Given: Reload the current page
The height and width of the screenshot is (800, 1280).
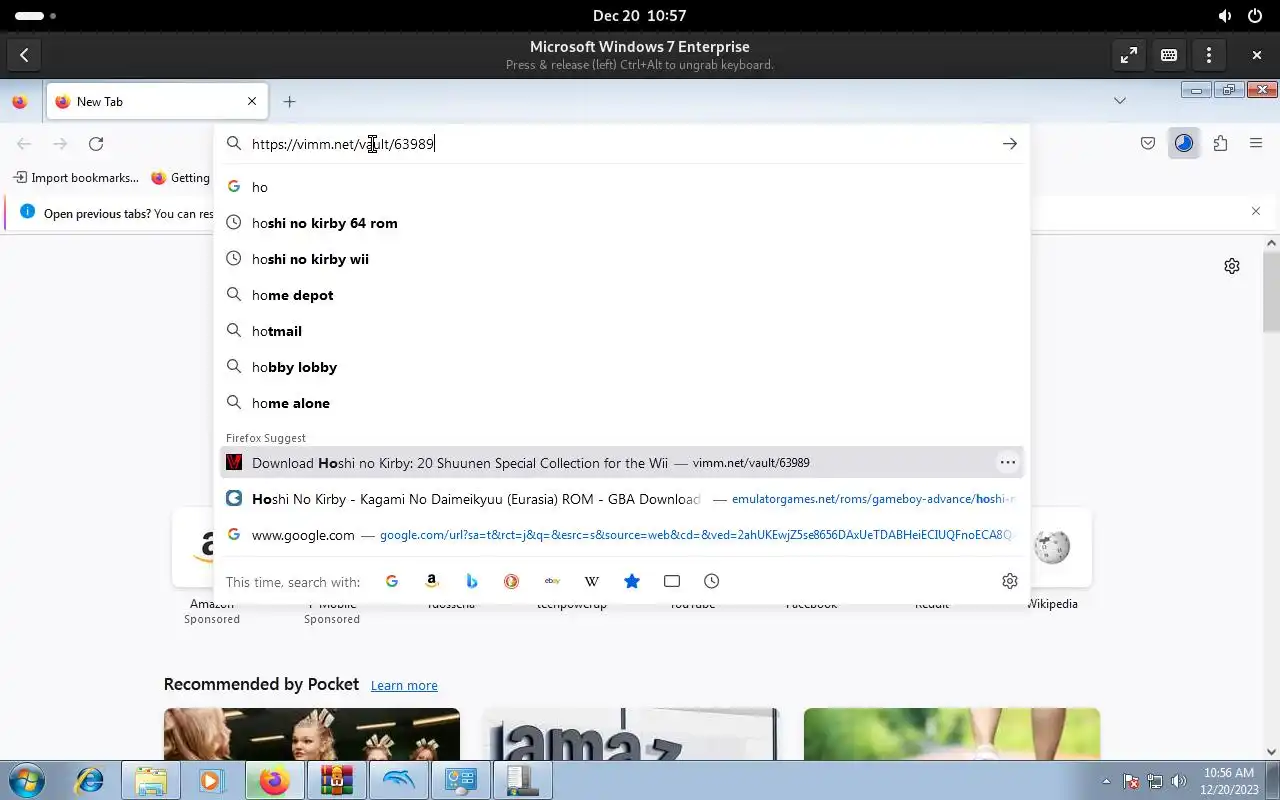Looking at the screenshot, I should coord(96,144).
